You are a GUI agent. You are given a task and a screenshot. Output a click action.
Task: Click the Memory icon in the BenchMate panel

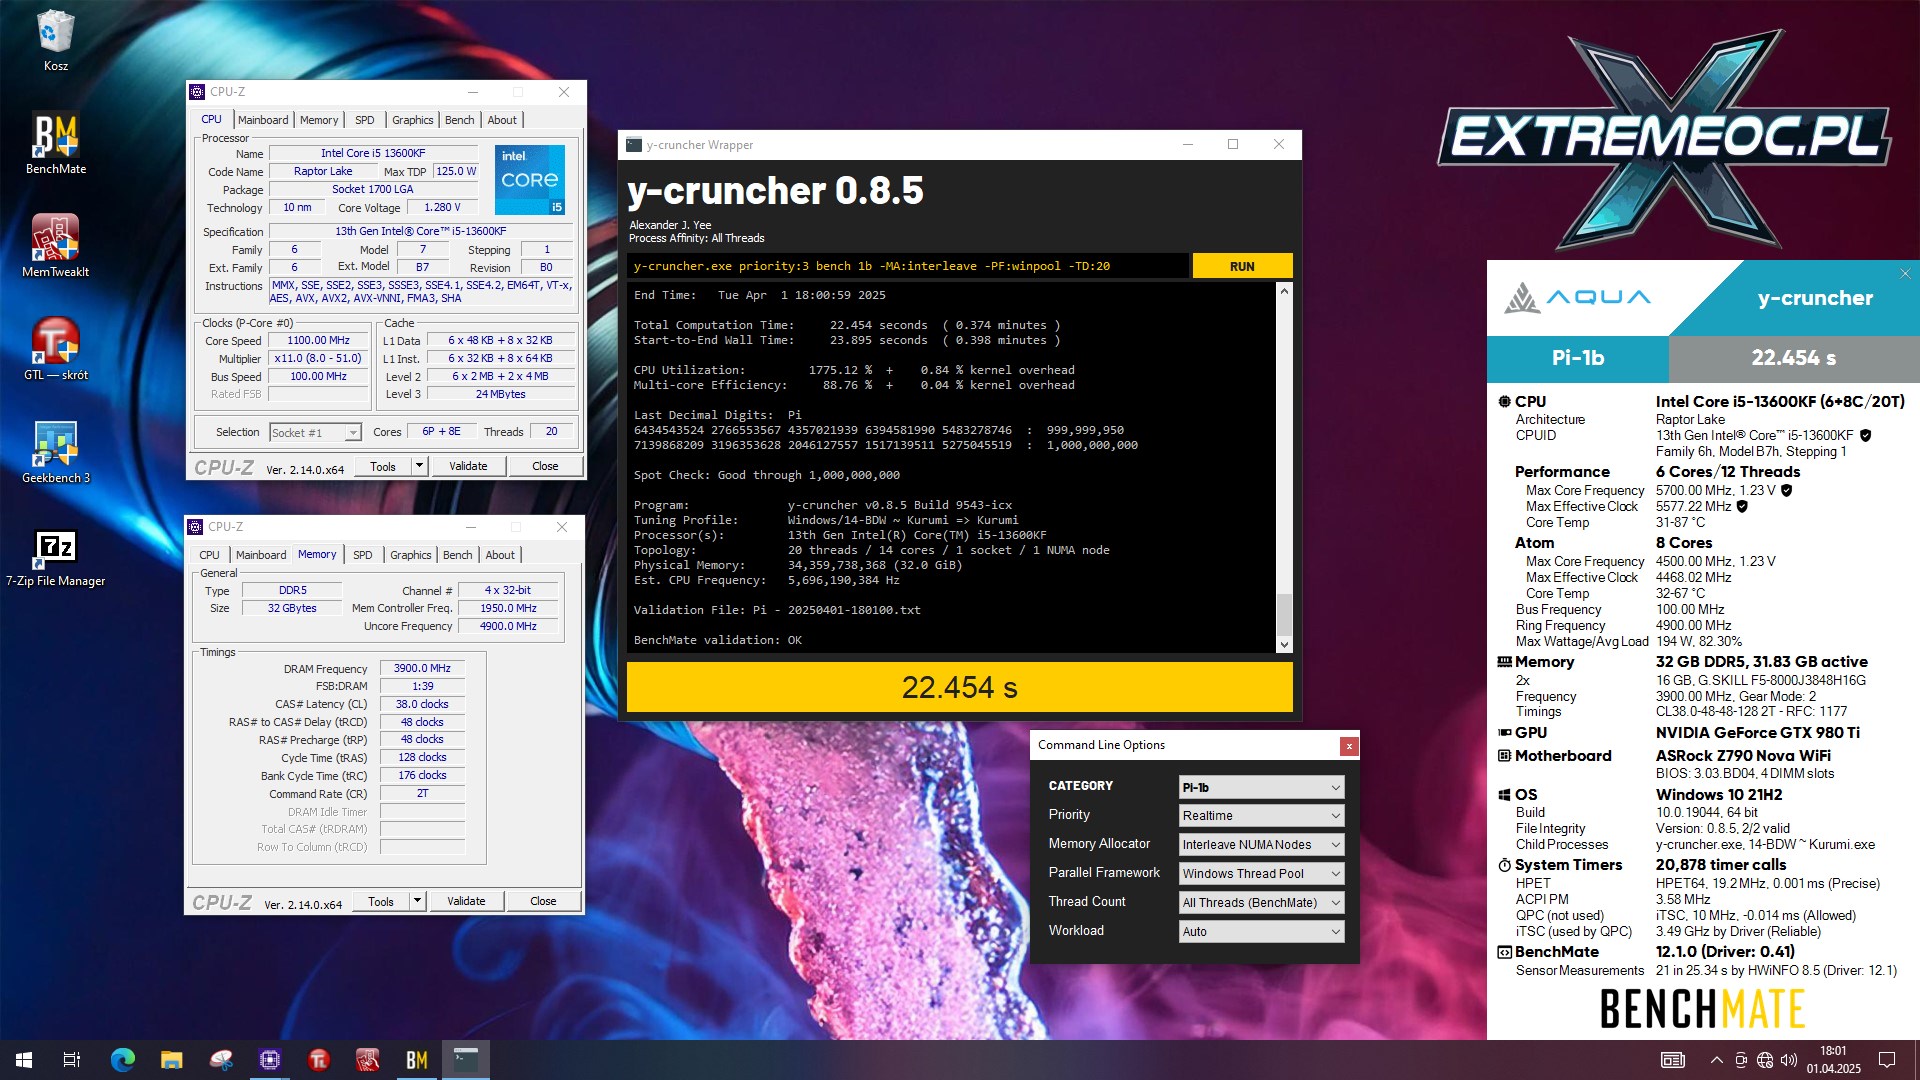[1504, 662]
